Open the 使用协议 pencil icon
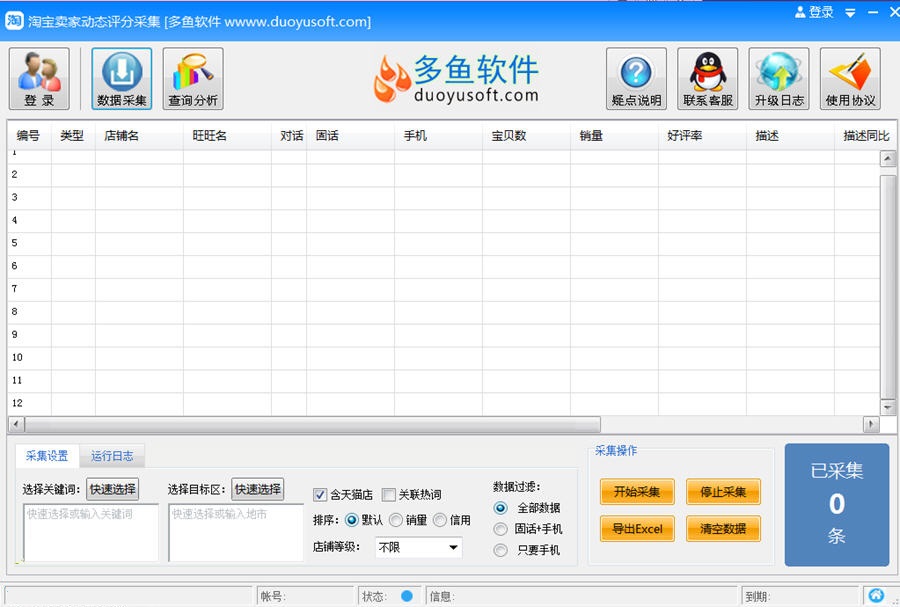Screen dimensions: 900x607 tap(850, 79)
